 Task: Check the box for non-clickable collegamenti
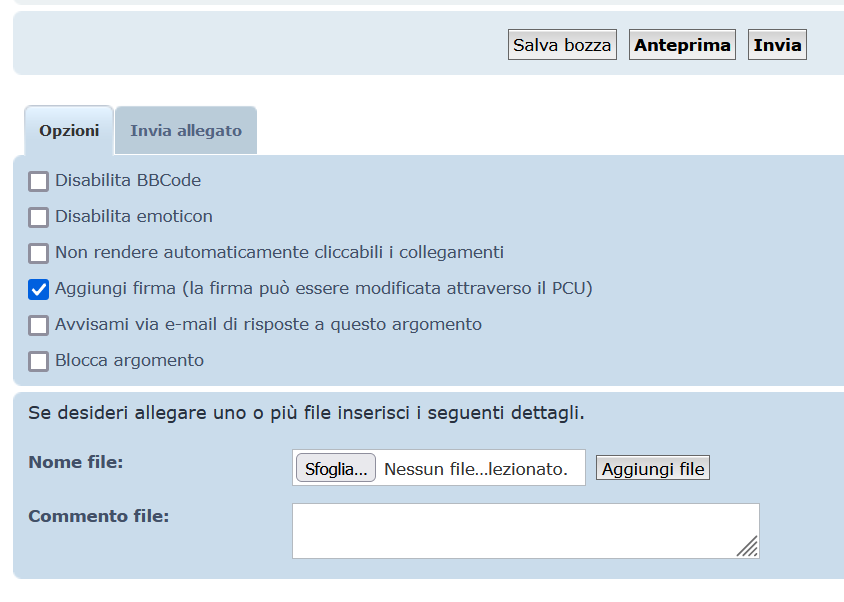point(39,253)
